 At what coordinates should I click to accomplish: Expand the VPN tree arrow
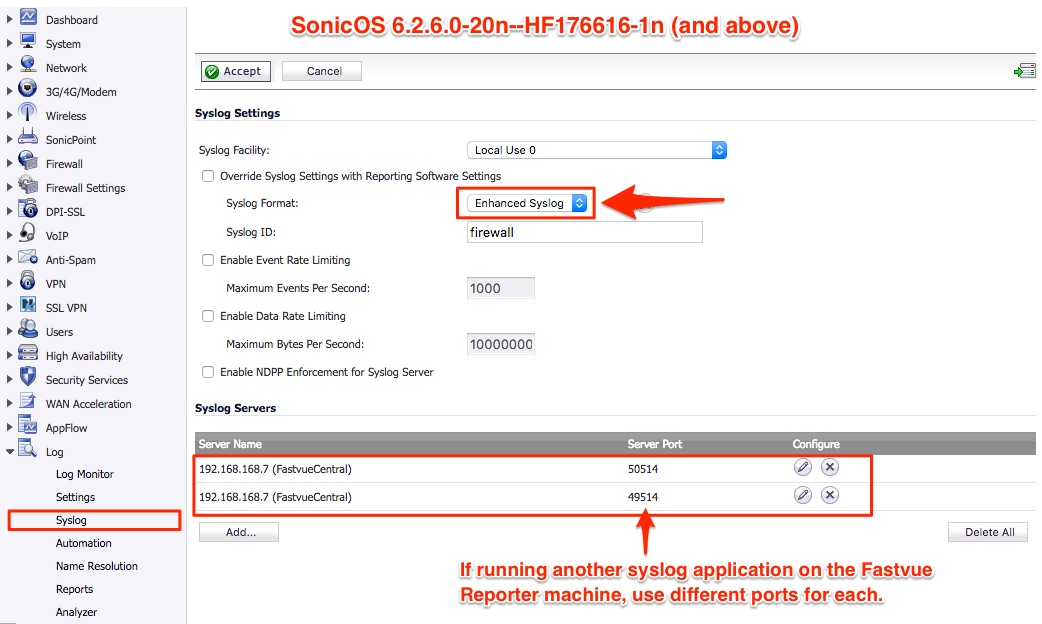tap(9, 283)
